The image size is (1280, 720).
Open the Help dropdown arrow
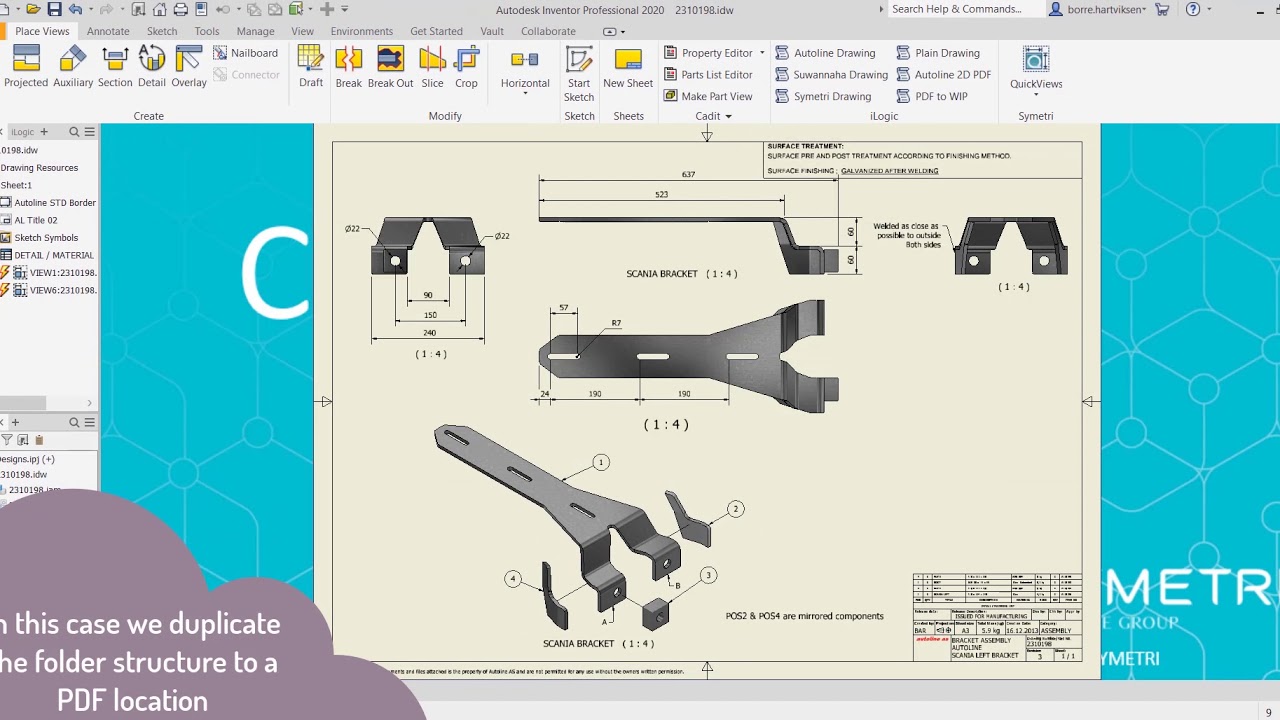[1208, 9]
